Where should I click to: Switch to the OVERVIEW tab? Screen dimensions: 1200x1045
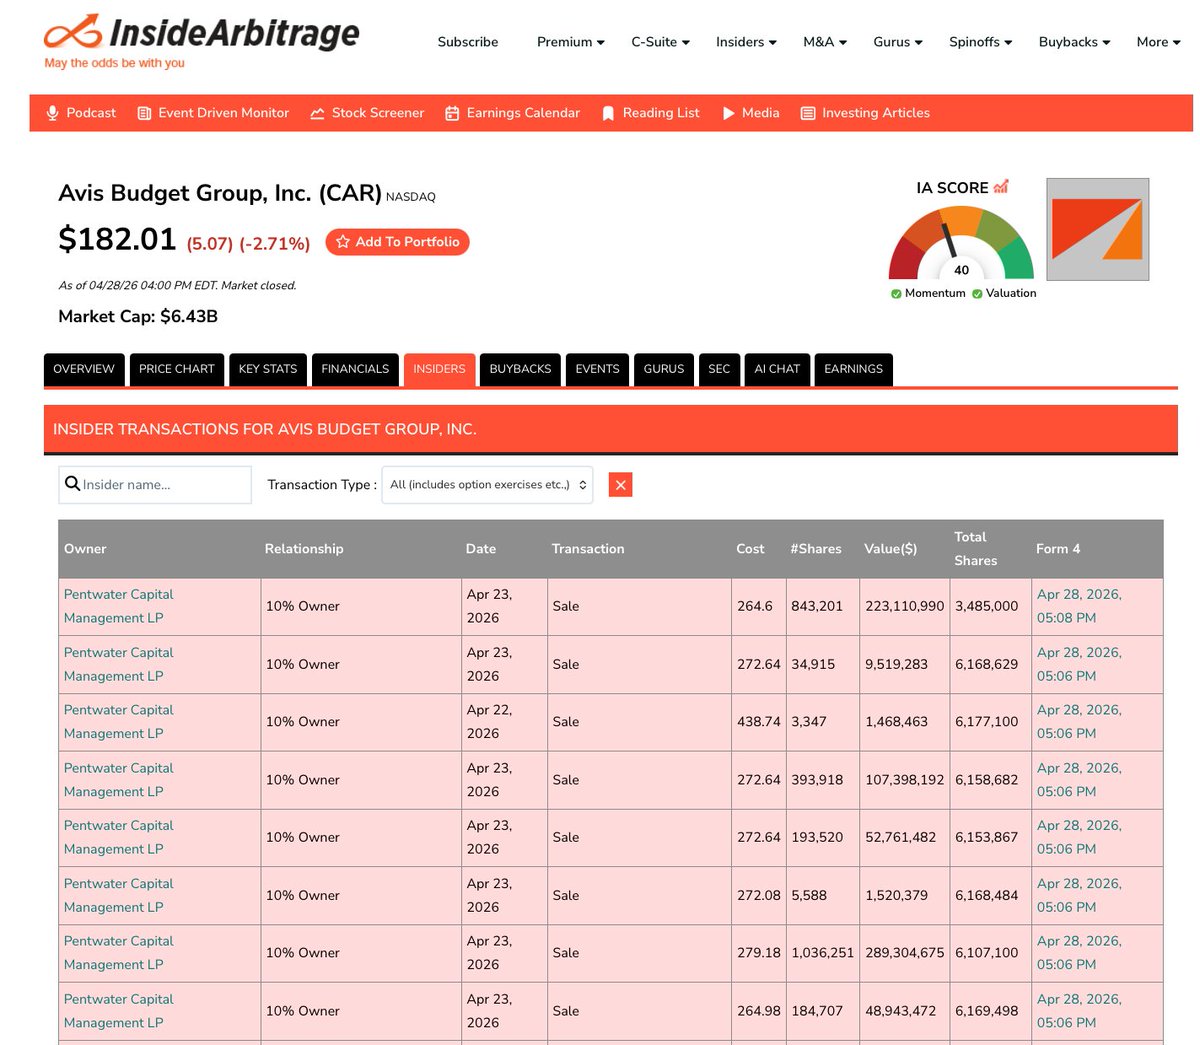[x=84, y=369]
